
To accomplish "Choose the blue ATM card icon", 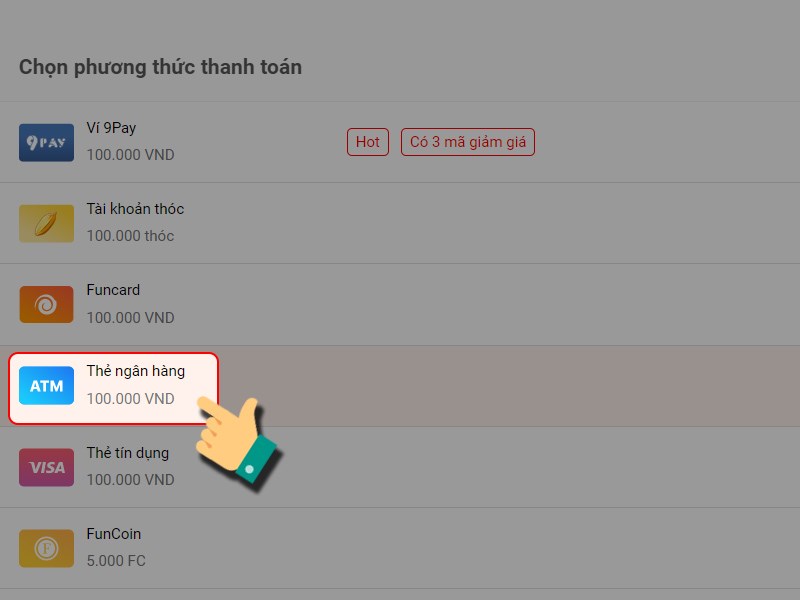I will [46, 386].
